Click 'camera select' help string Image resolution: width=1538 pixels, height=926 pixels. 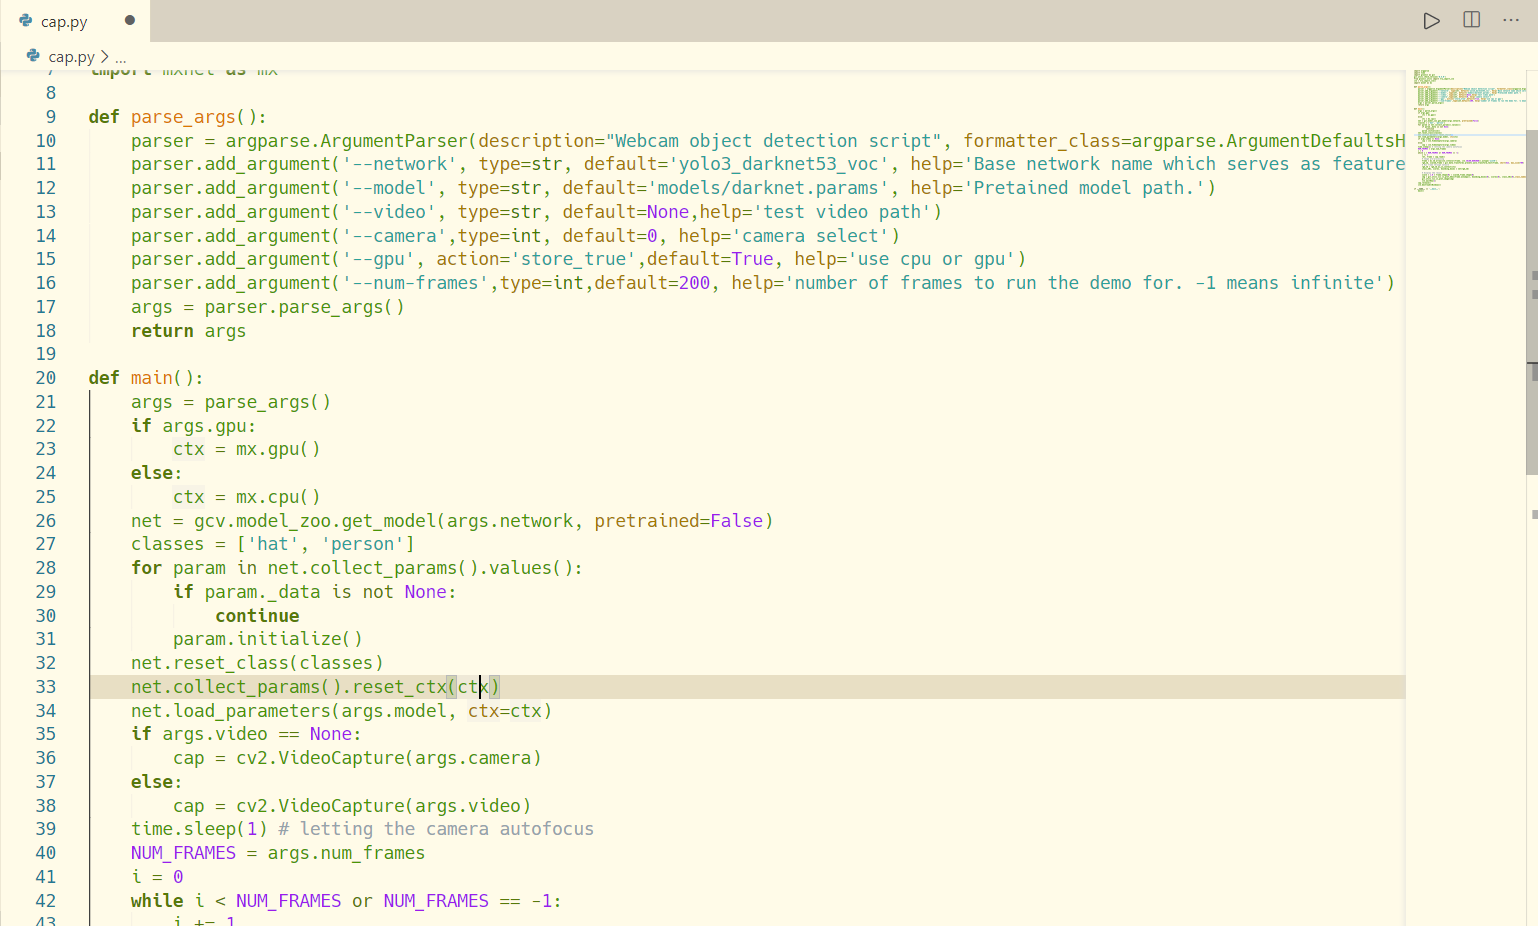(x=810, y=236)
